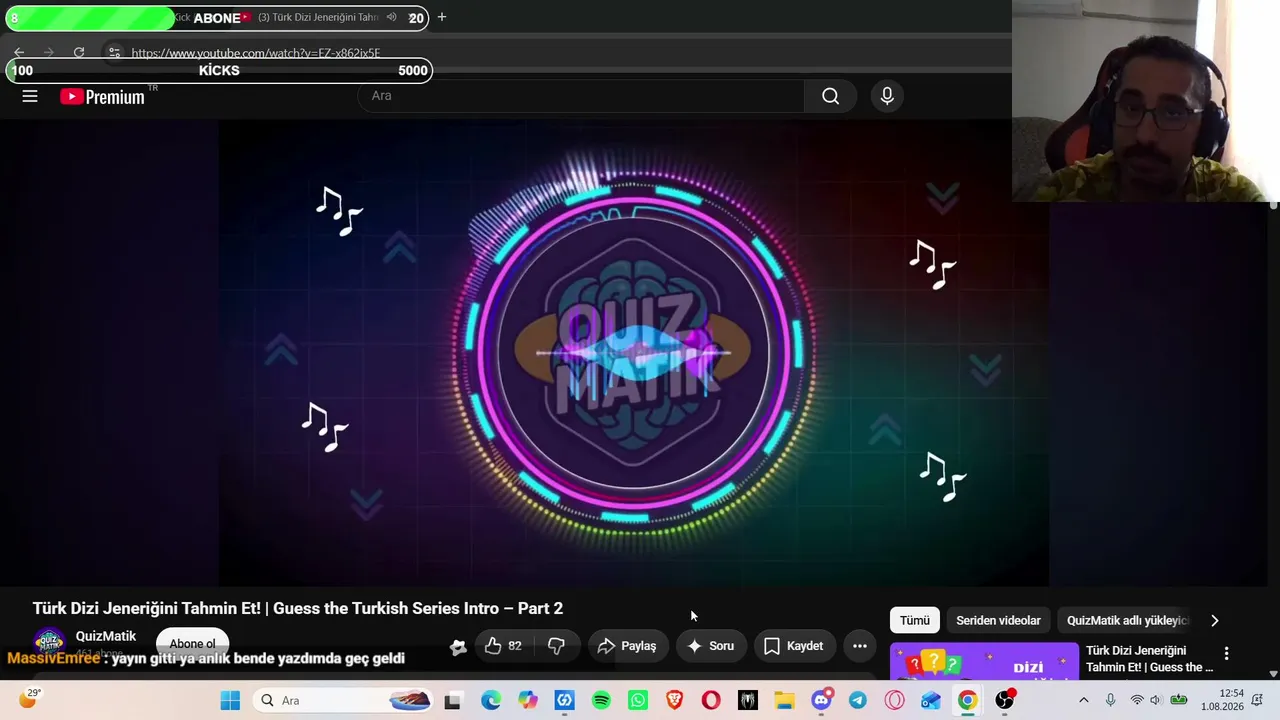The image size is (1280, 720).
Task: Go back to the previous page
Action: pyautogui.click(x=19, y=52)
